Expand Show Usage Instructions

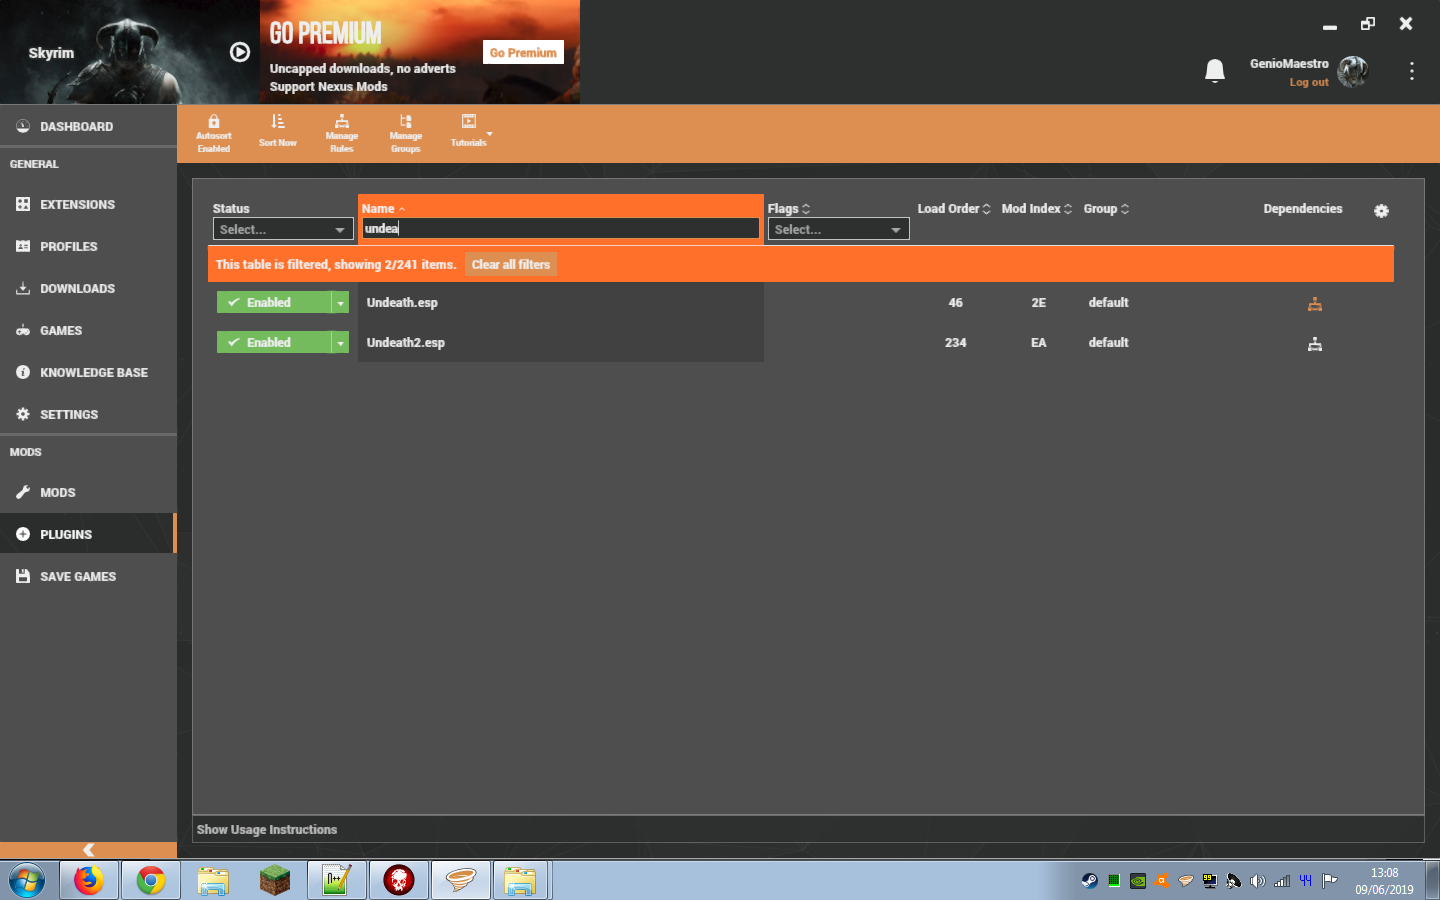[267, 829]
